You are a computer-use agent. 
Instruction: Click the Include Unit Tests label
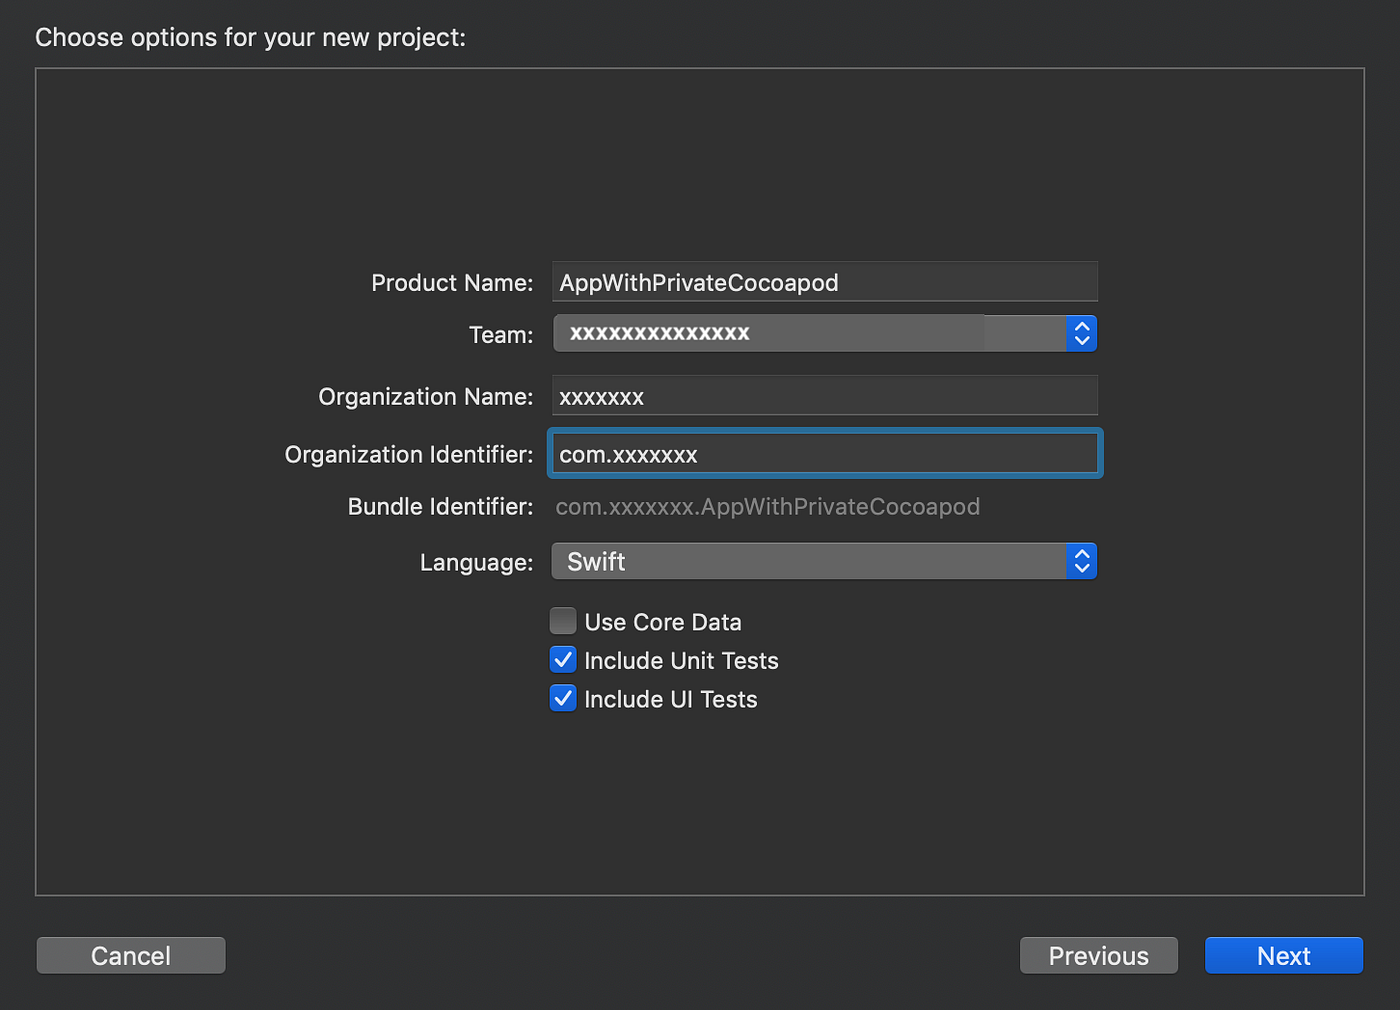(x=681, y=660)
